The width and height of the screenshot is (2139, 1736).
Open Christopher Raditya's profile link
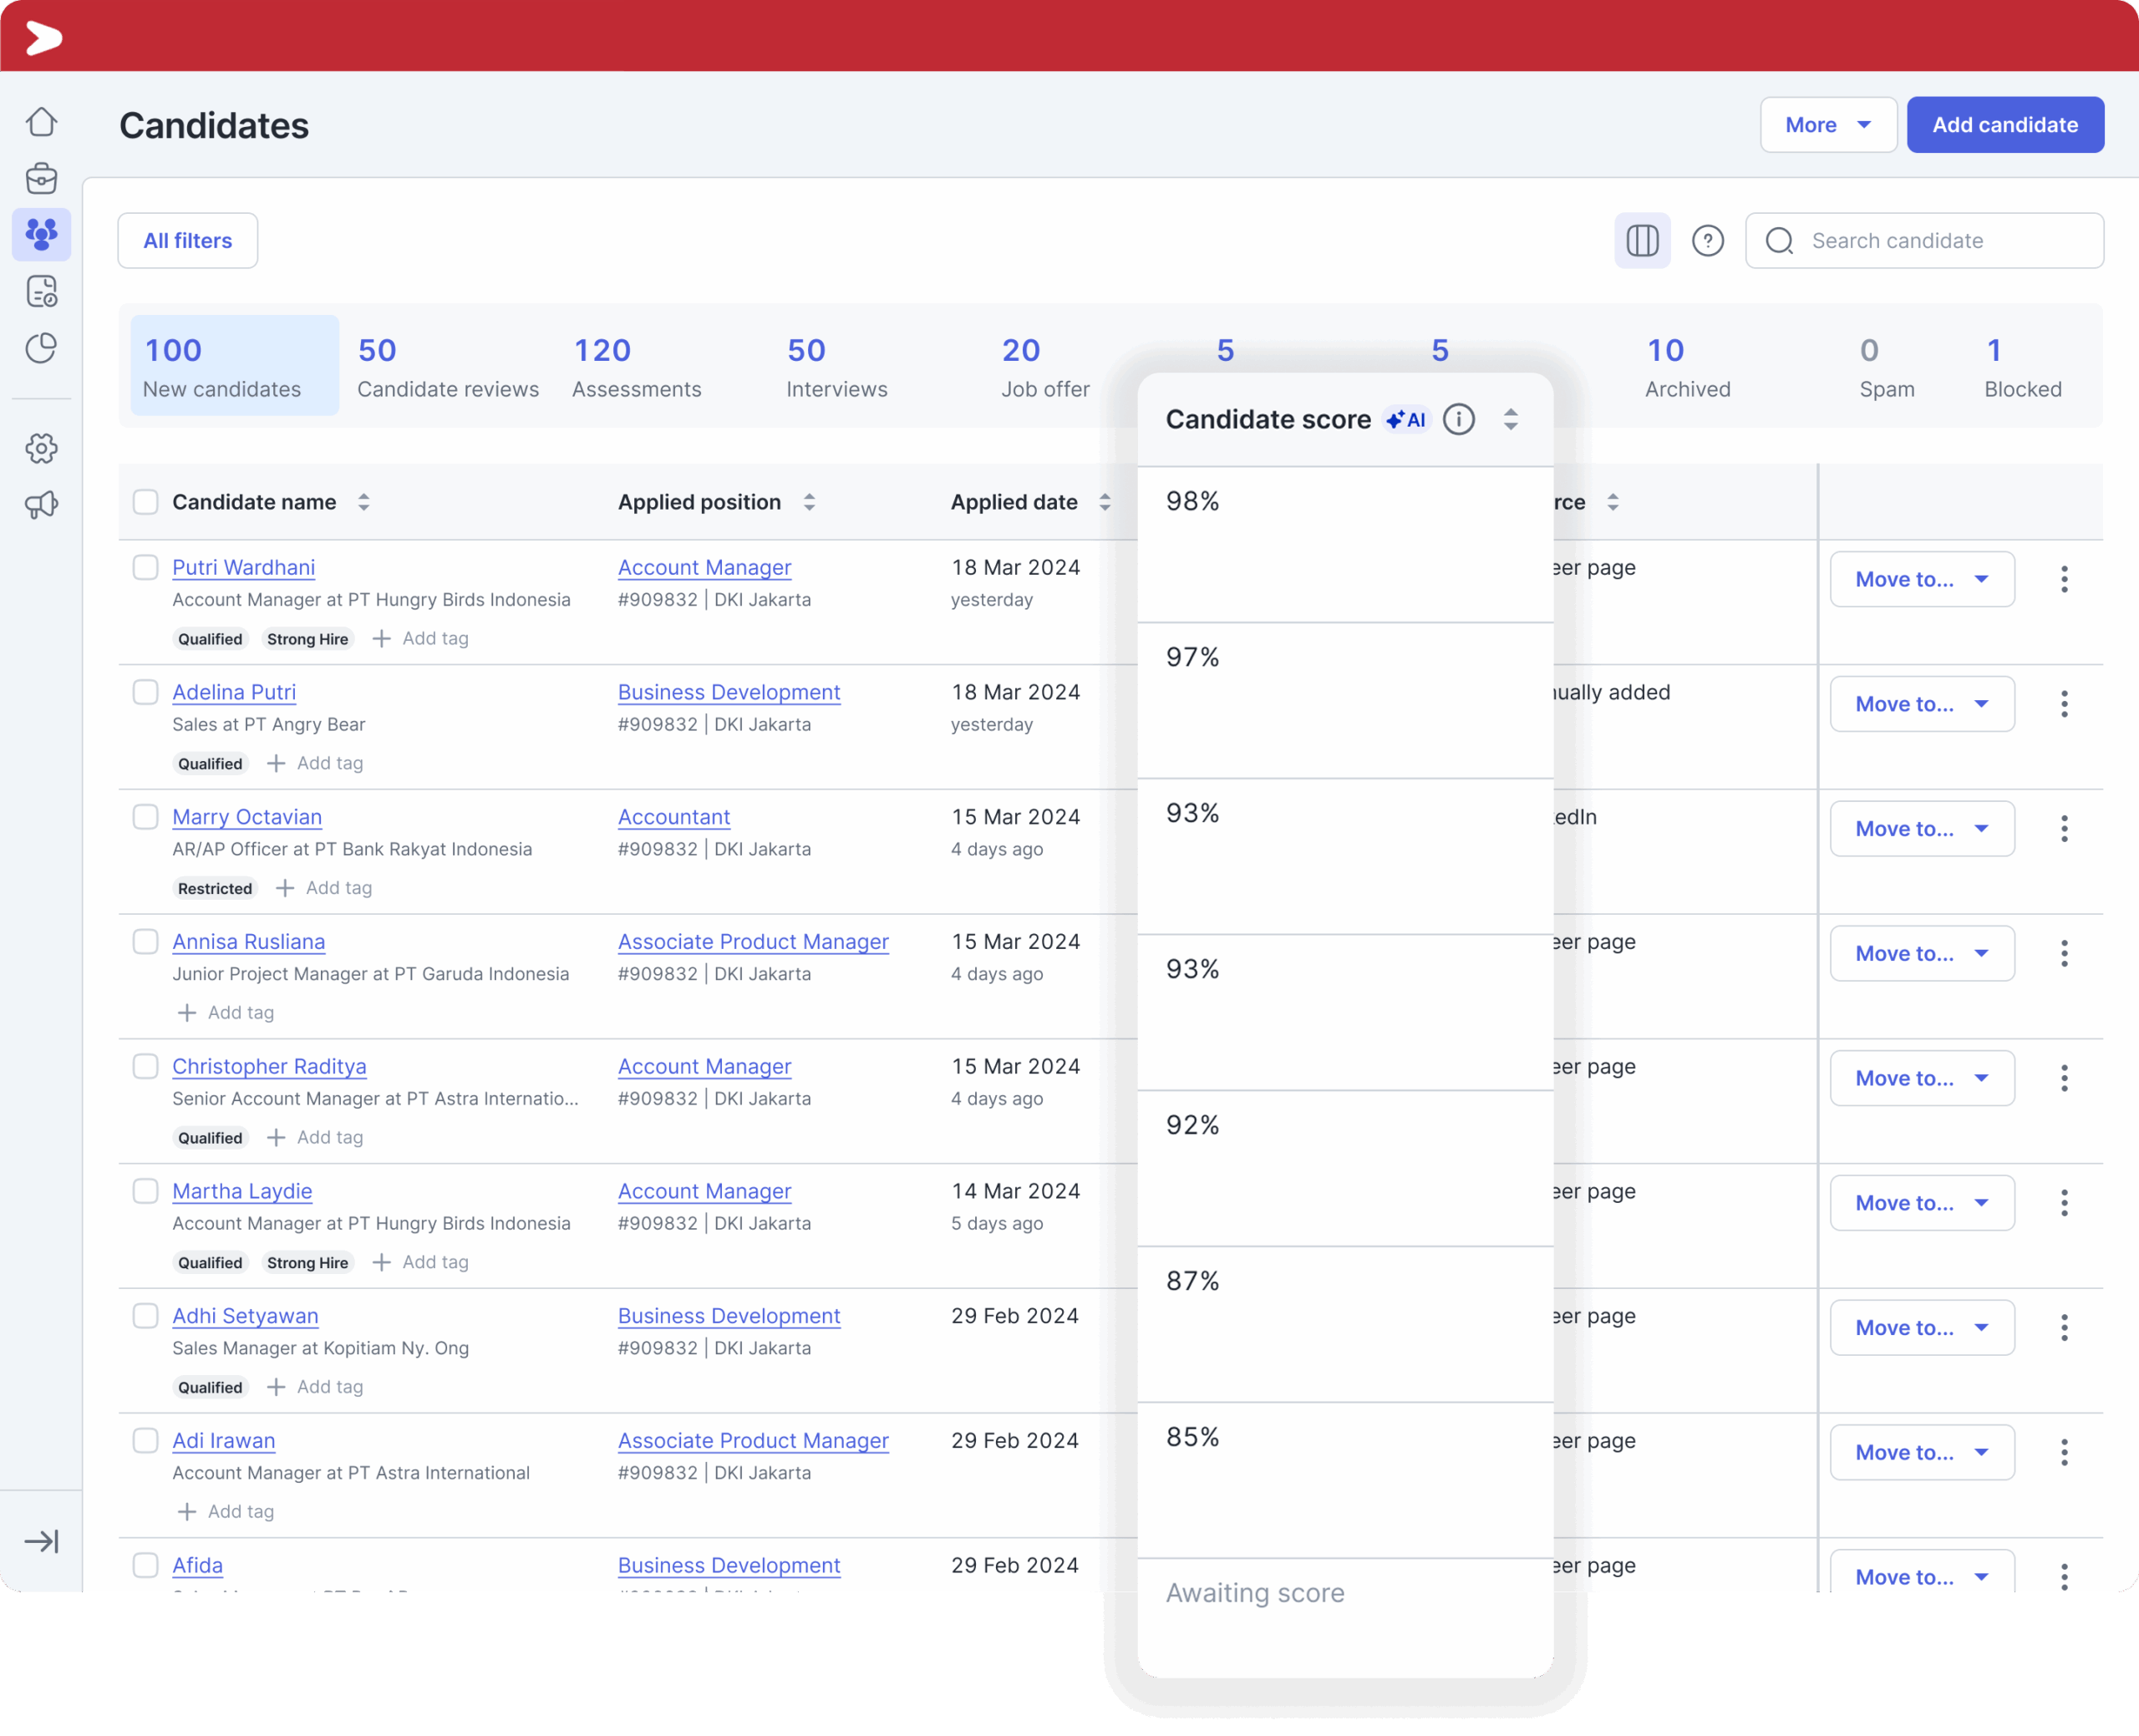point(269,1066)
